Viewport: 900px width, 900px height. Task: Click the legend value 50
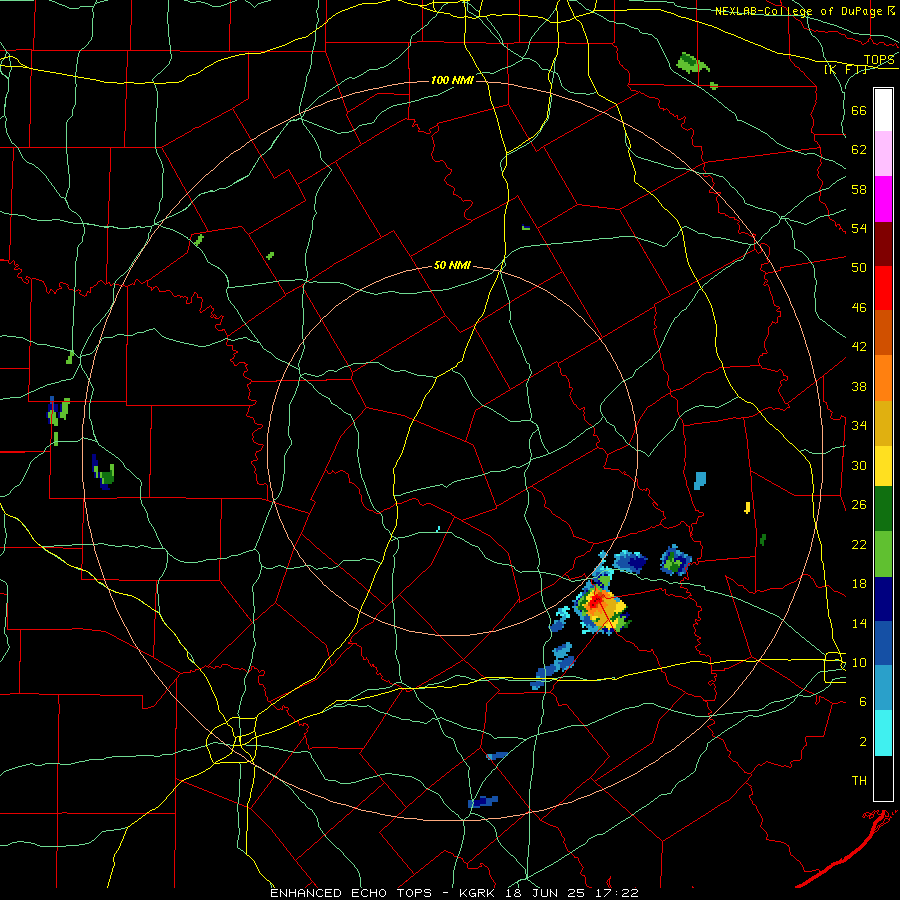pos(859,267)
